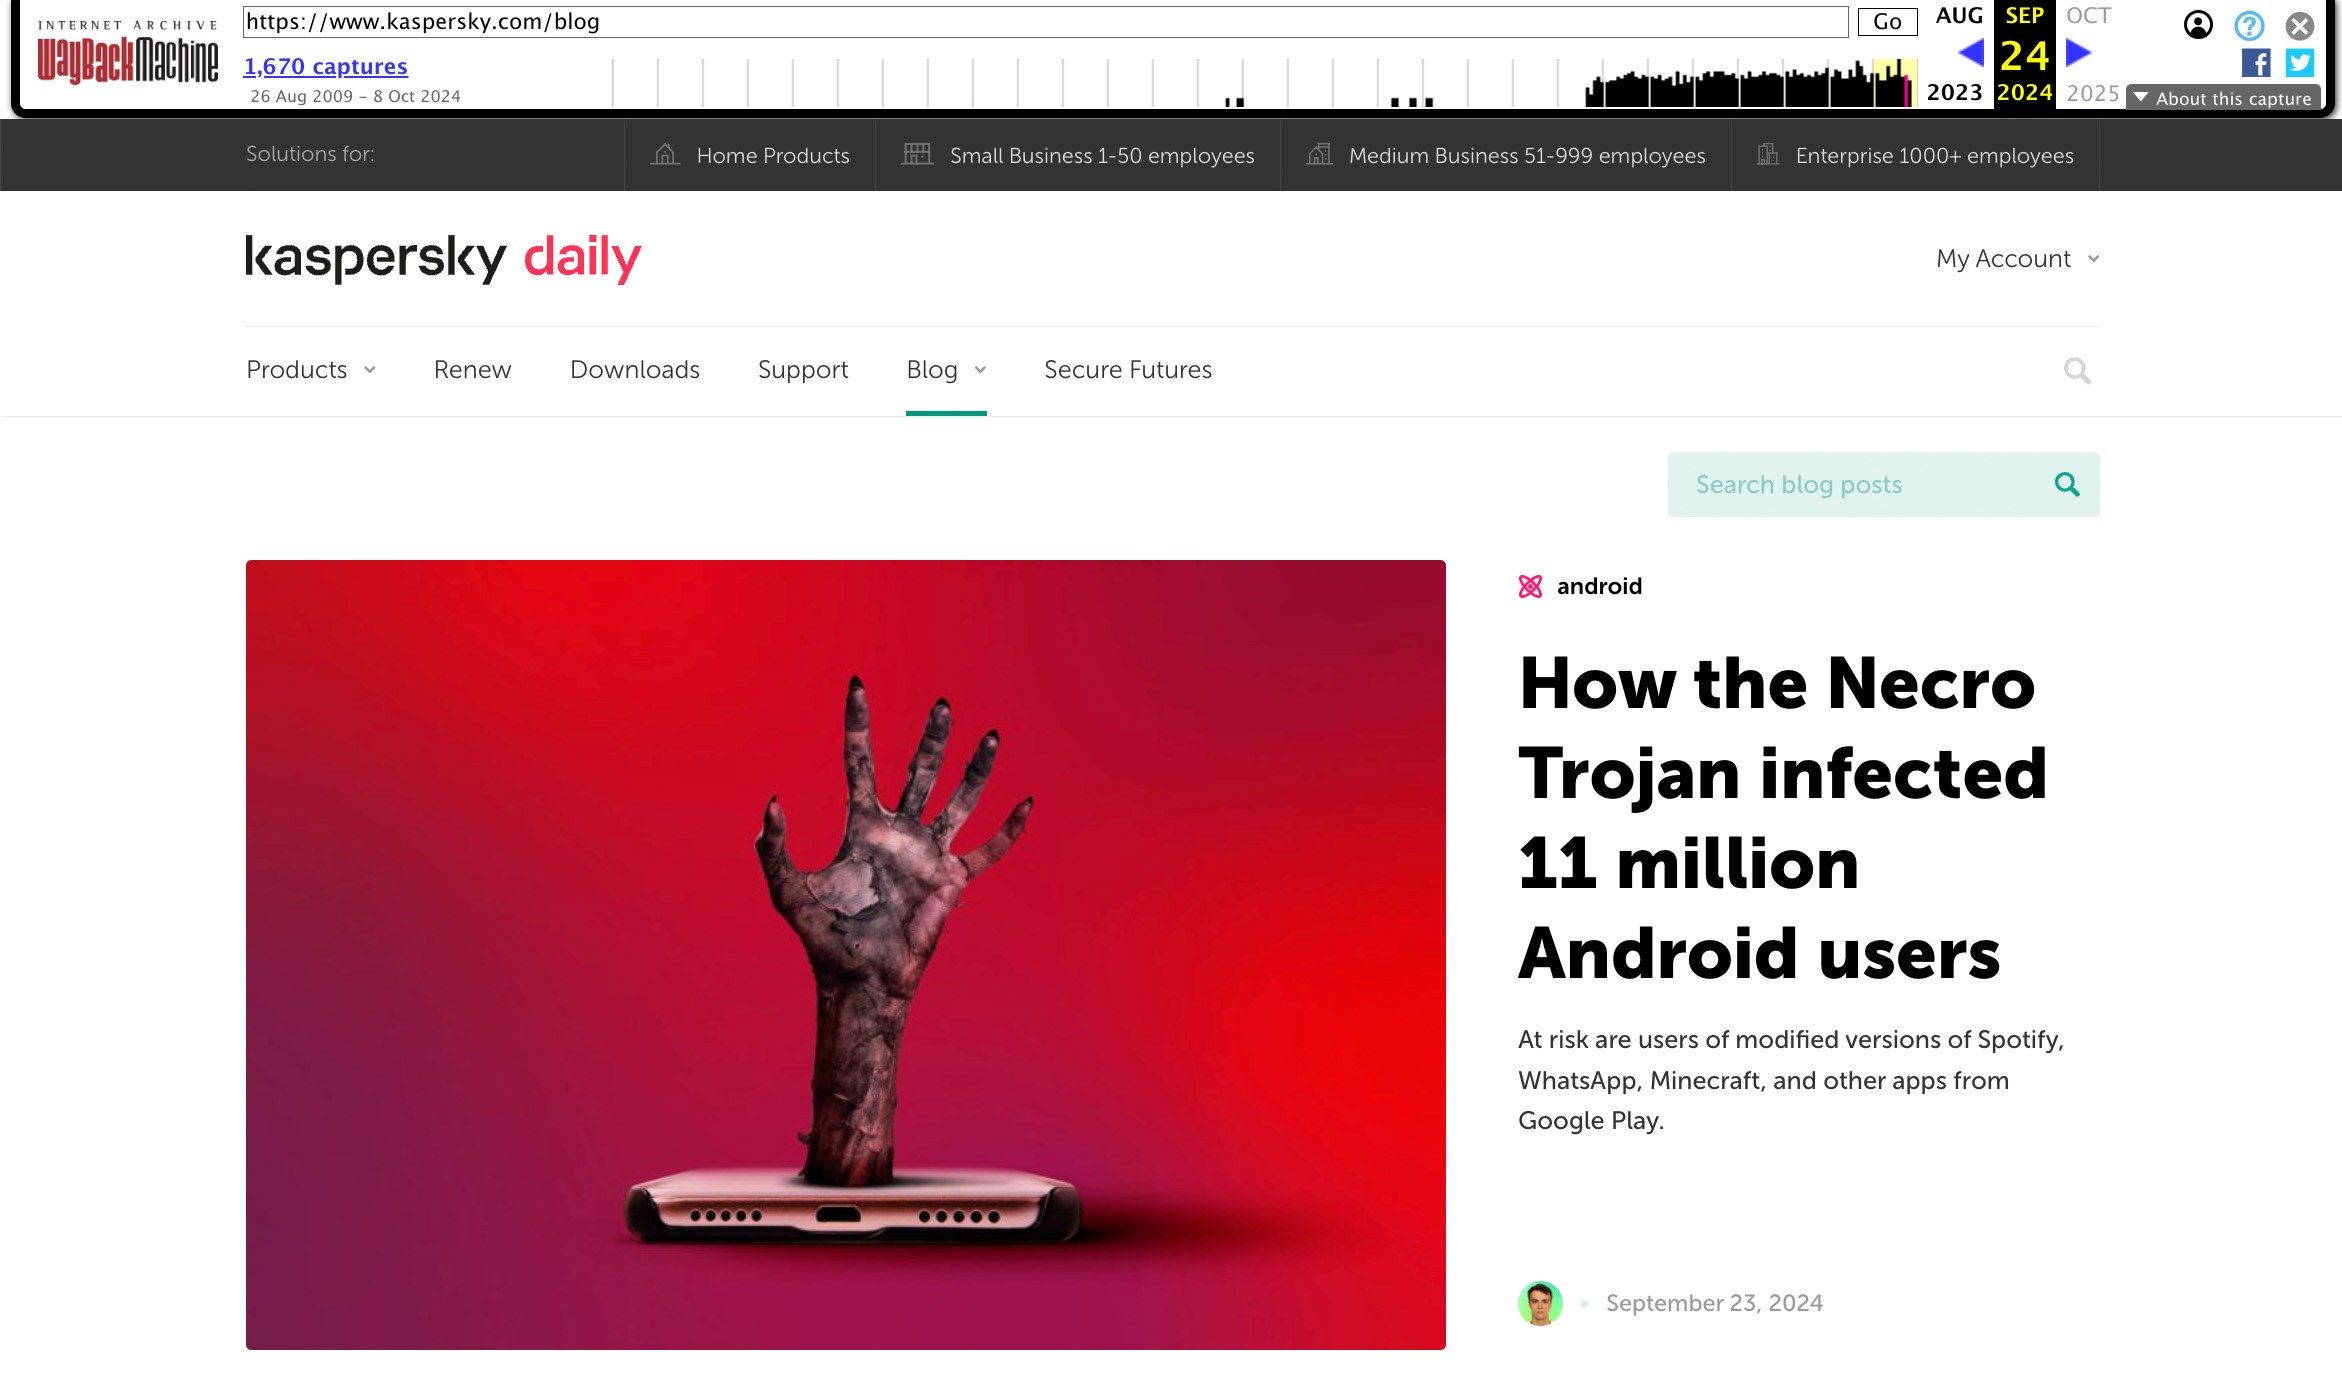Image resolution: width=2342 pixels, height=1396 pixels.
Task: Click the Kaspersky Daily logo
Action: pos(442,258)
